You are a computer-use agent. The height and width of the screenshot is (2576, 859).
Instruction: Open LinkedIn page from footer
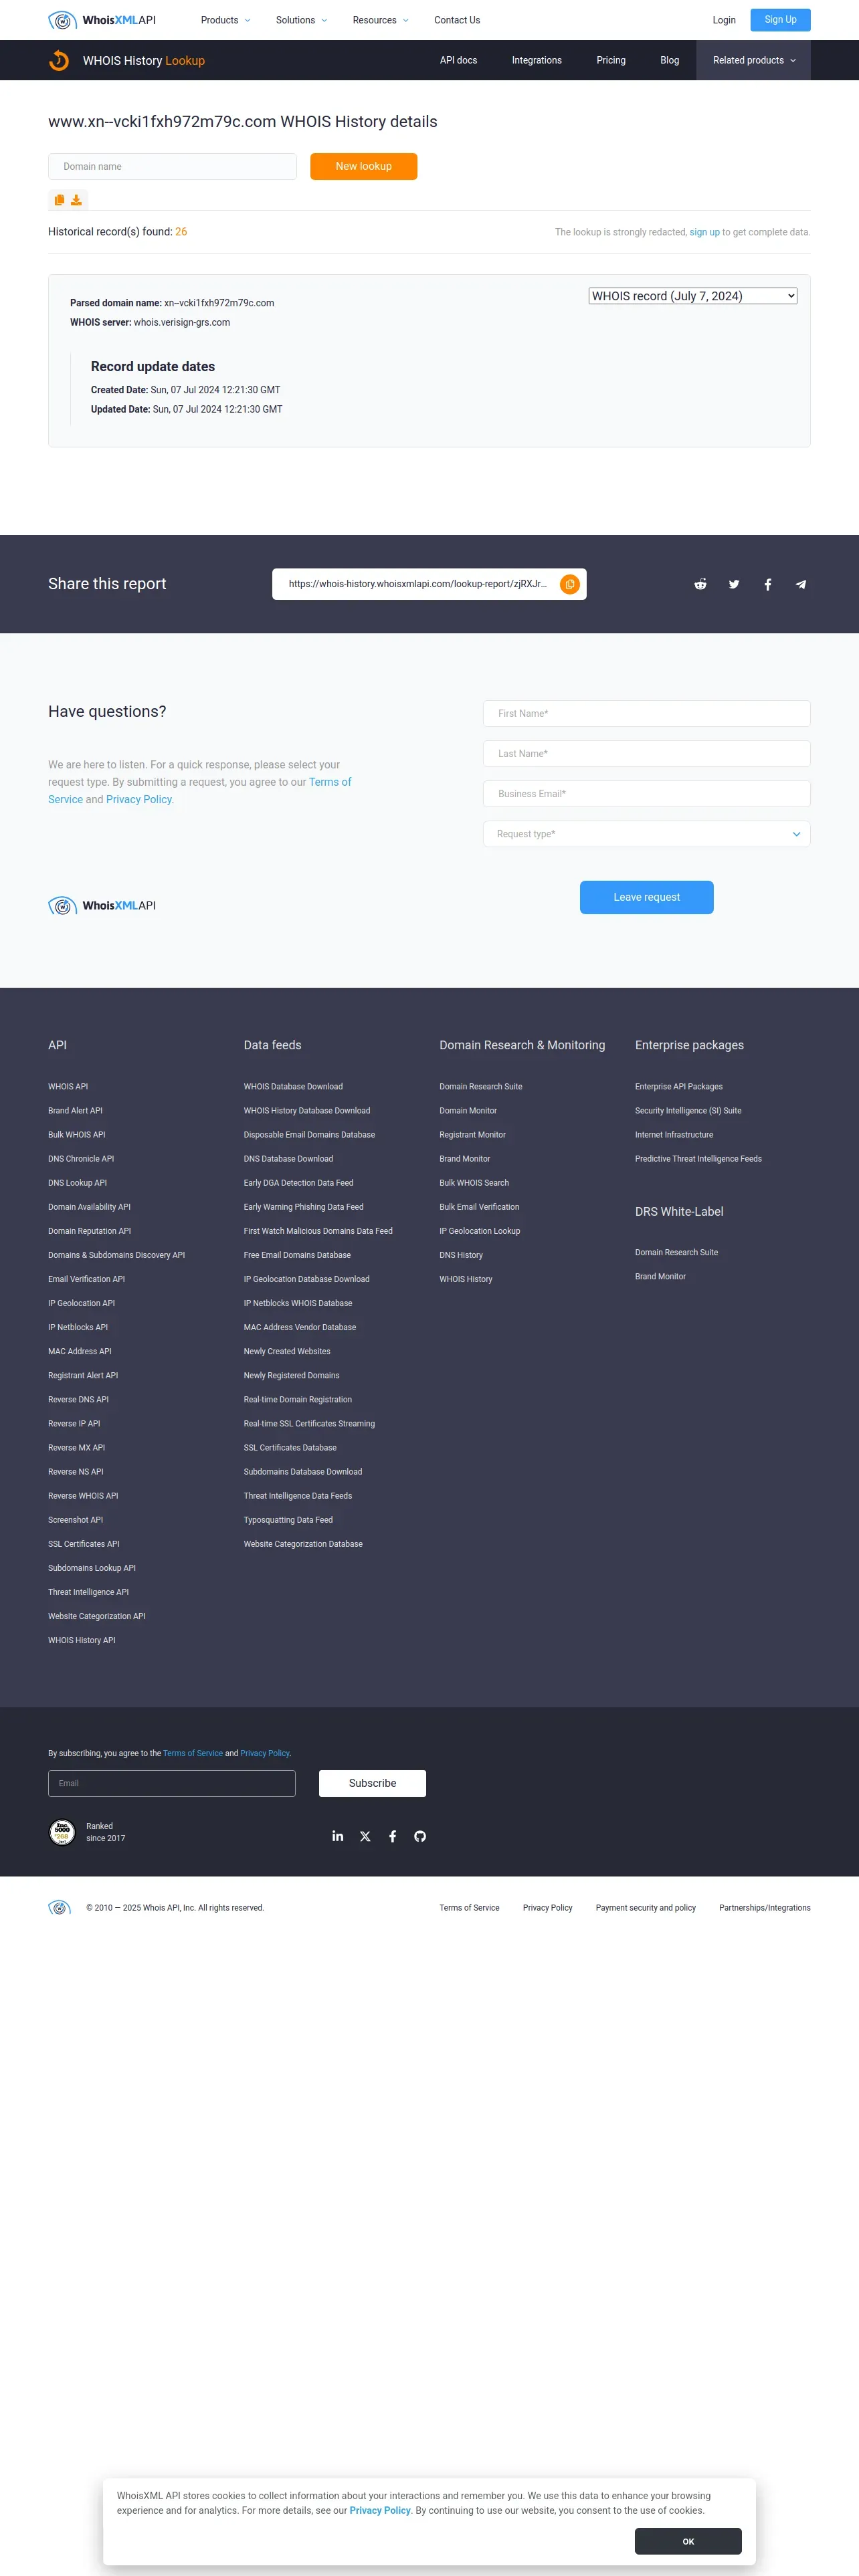[338, 1836]
